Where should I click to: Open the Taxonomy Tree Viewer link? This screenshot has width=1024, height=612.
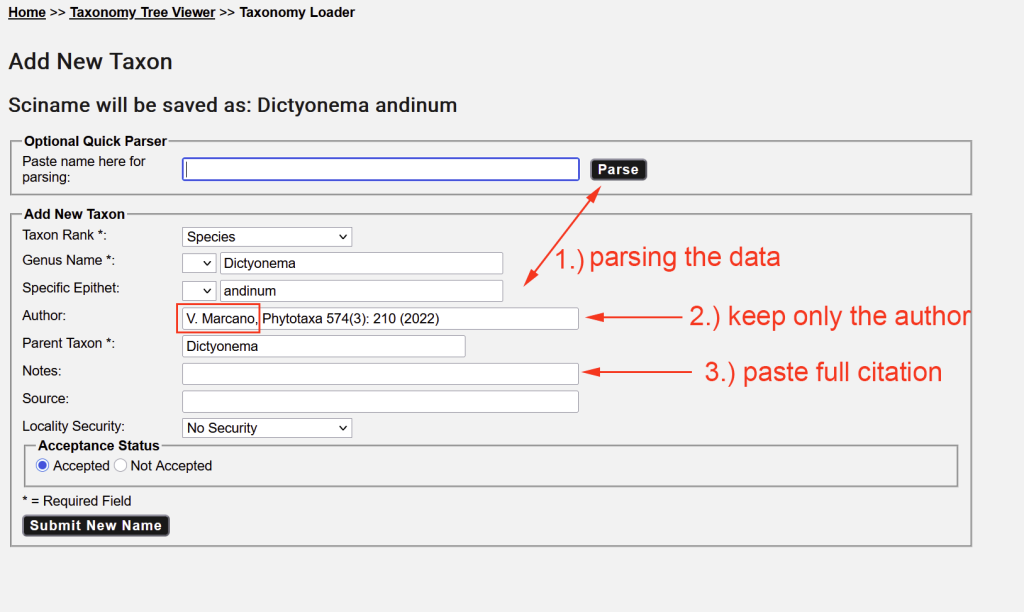(142, 13)
